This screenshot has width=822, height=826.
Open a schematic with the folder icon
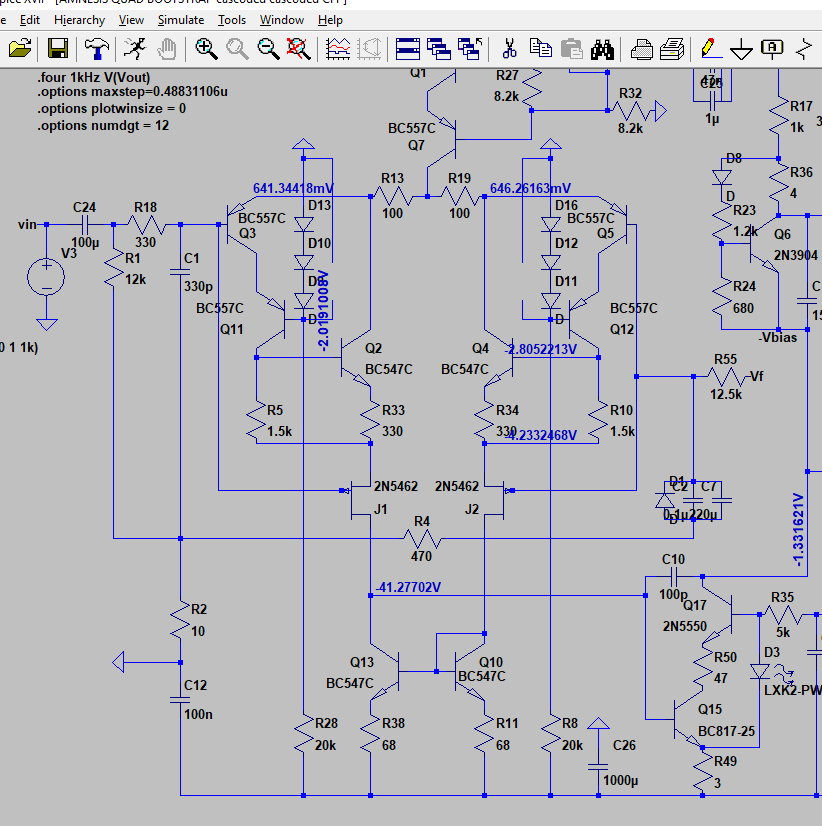[21, 48]
